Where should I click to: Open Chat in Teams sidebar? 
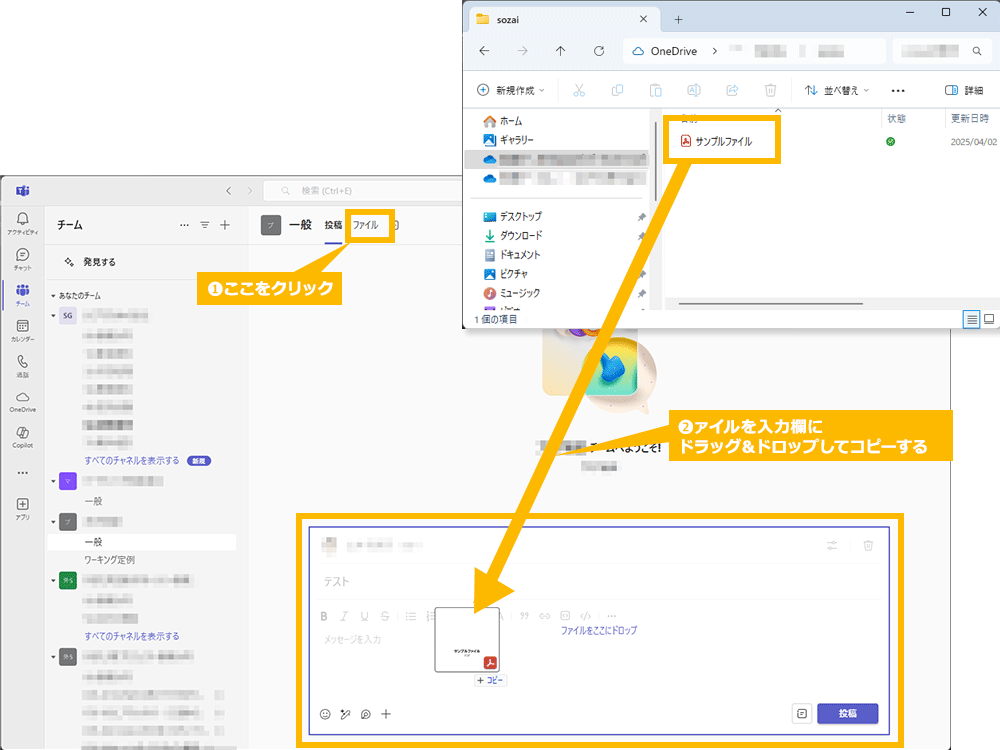(22, 259)
